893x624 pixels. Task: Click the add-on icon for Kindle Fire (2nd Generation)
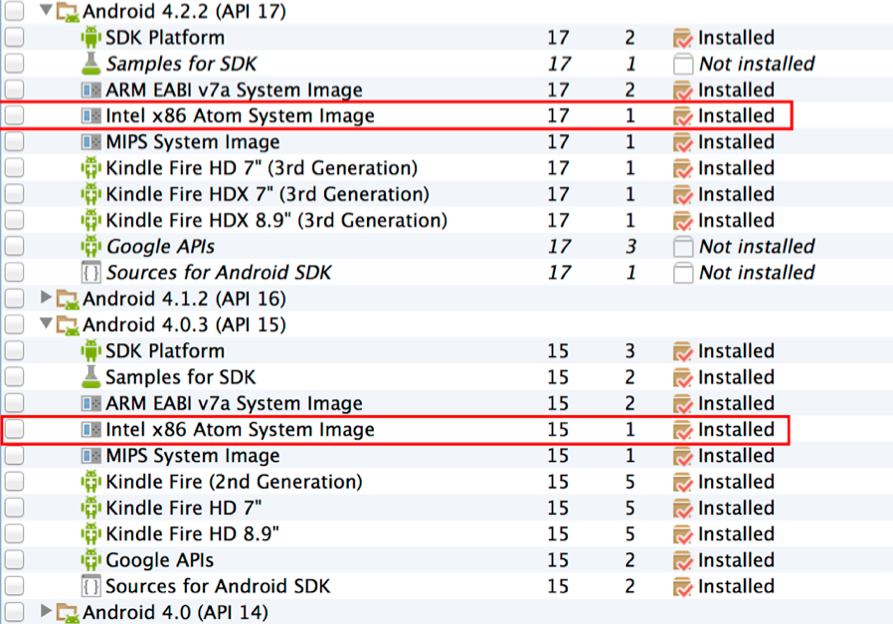(91, 482)
